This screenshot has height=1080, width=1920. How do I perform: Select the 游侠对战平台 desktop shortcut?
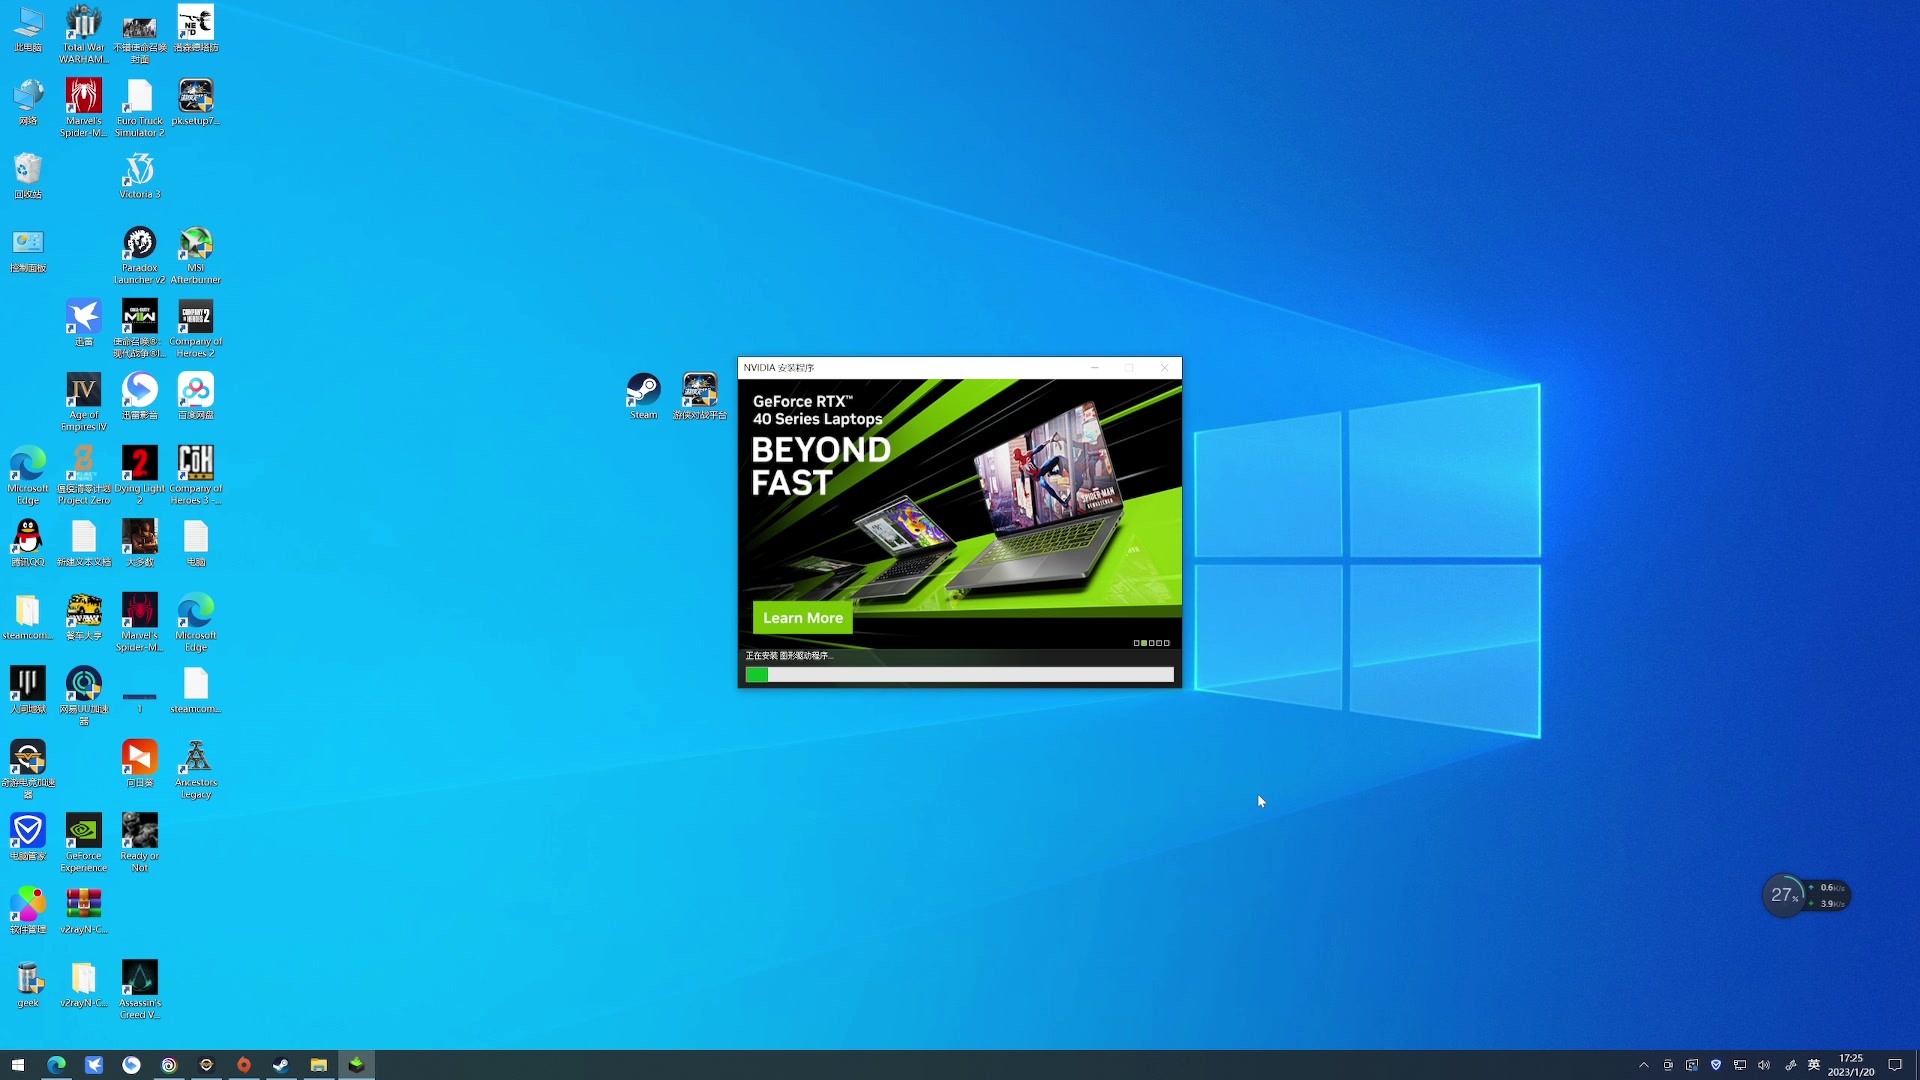pos(700,396)
